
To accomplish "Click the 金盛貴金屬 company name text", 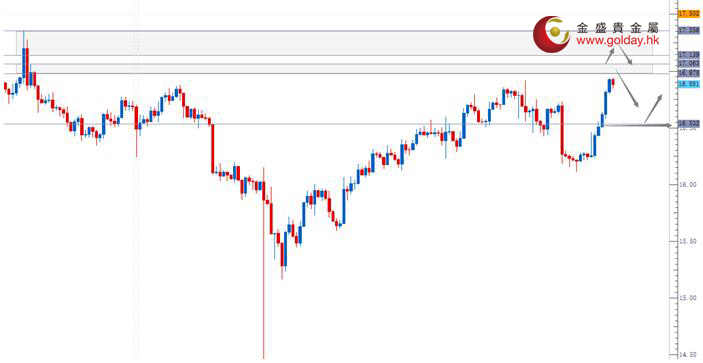I will 617,28.
